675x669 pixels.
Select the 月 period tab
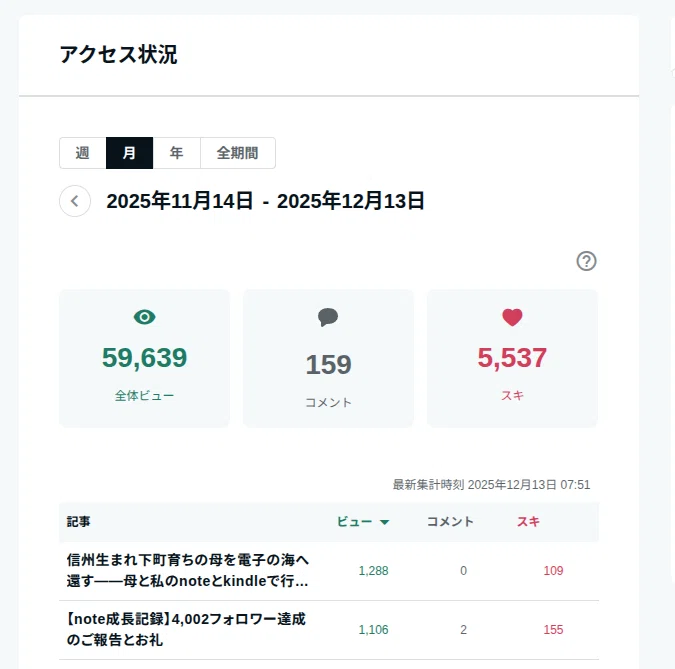click(x=130, y=153)
